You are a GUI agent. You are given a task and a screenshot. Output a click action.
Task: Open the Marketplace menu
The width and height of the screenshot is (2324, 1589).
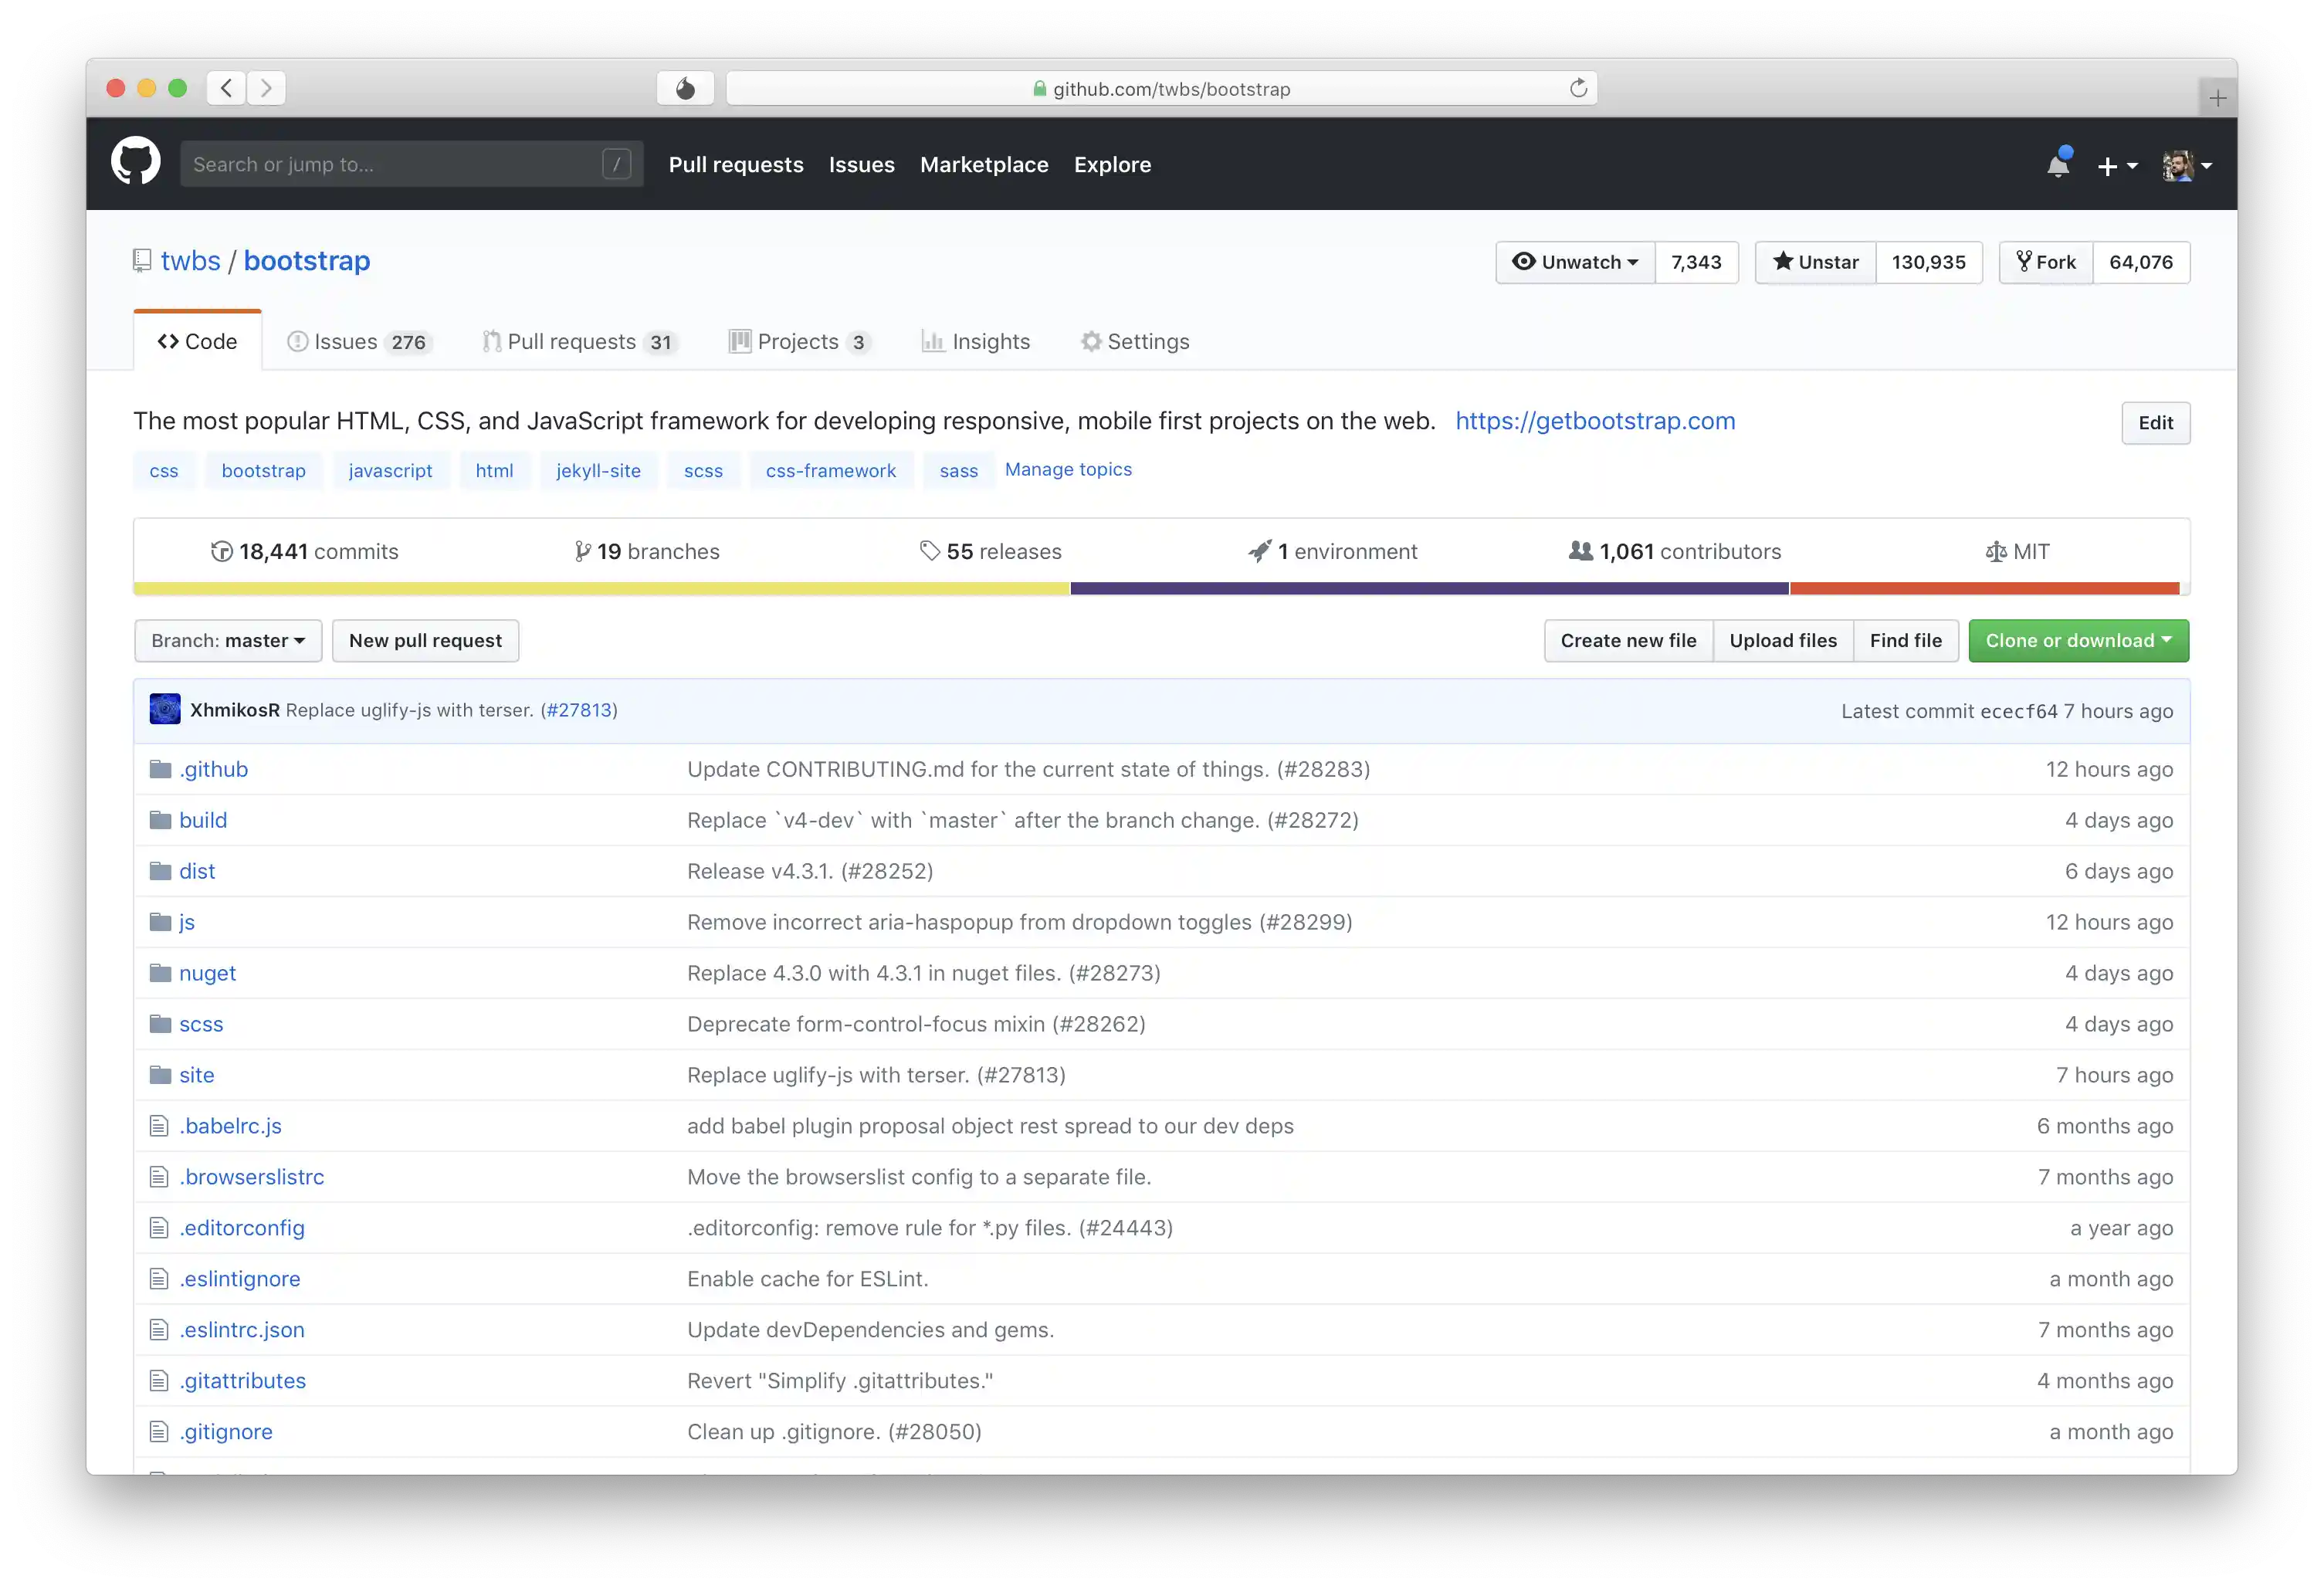[x=984, y=164]
